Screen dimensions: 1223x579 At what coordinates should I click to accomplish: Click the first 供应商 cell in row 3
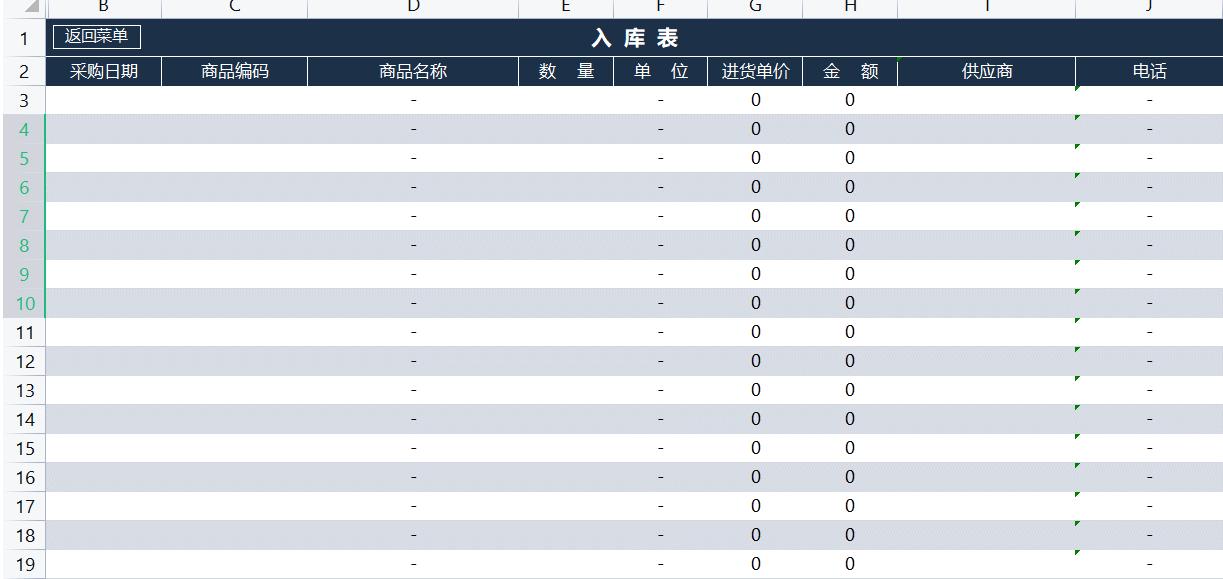pos(986,99)
